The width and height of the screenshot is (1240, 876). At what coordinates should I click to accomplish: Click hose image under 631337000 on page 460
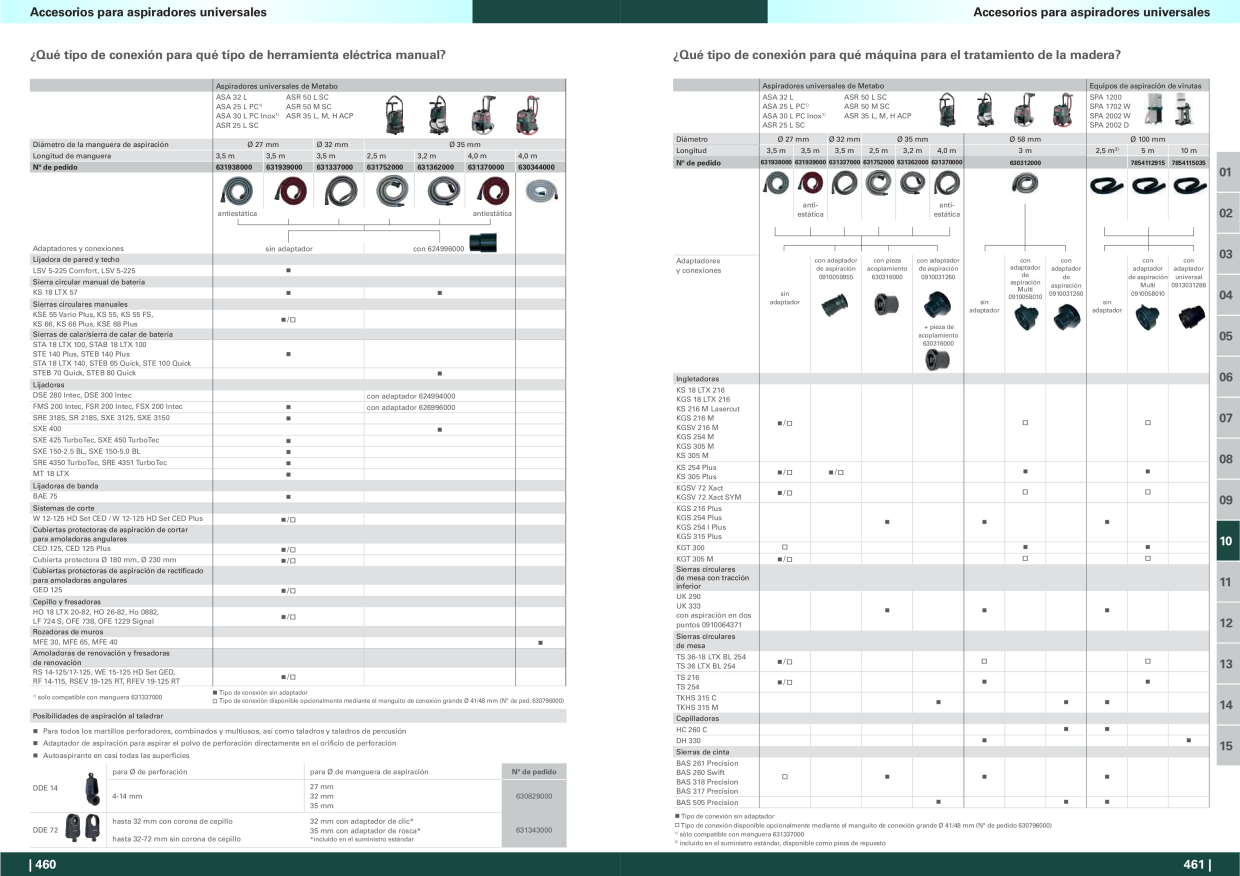(x=340, y=192)
